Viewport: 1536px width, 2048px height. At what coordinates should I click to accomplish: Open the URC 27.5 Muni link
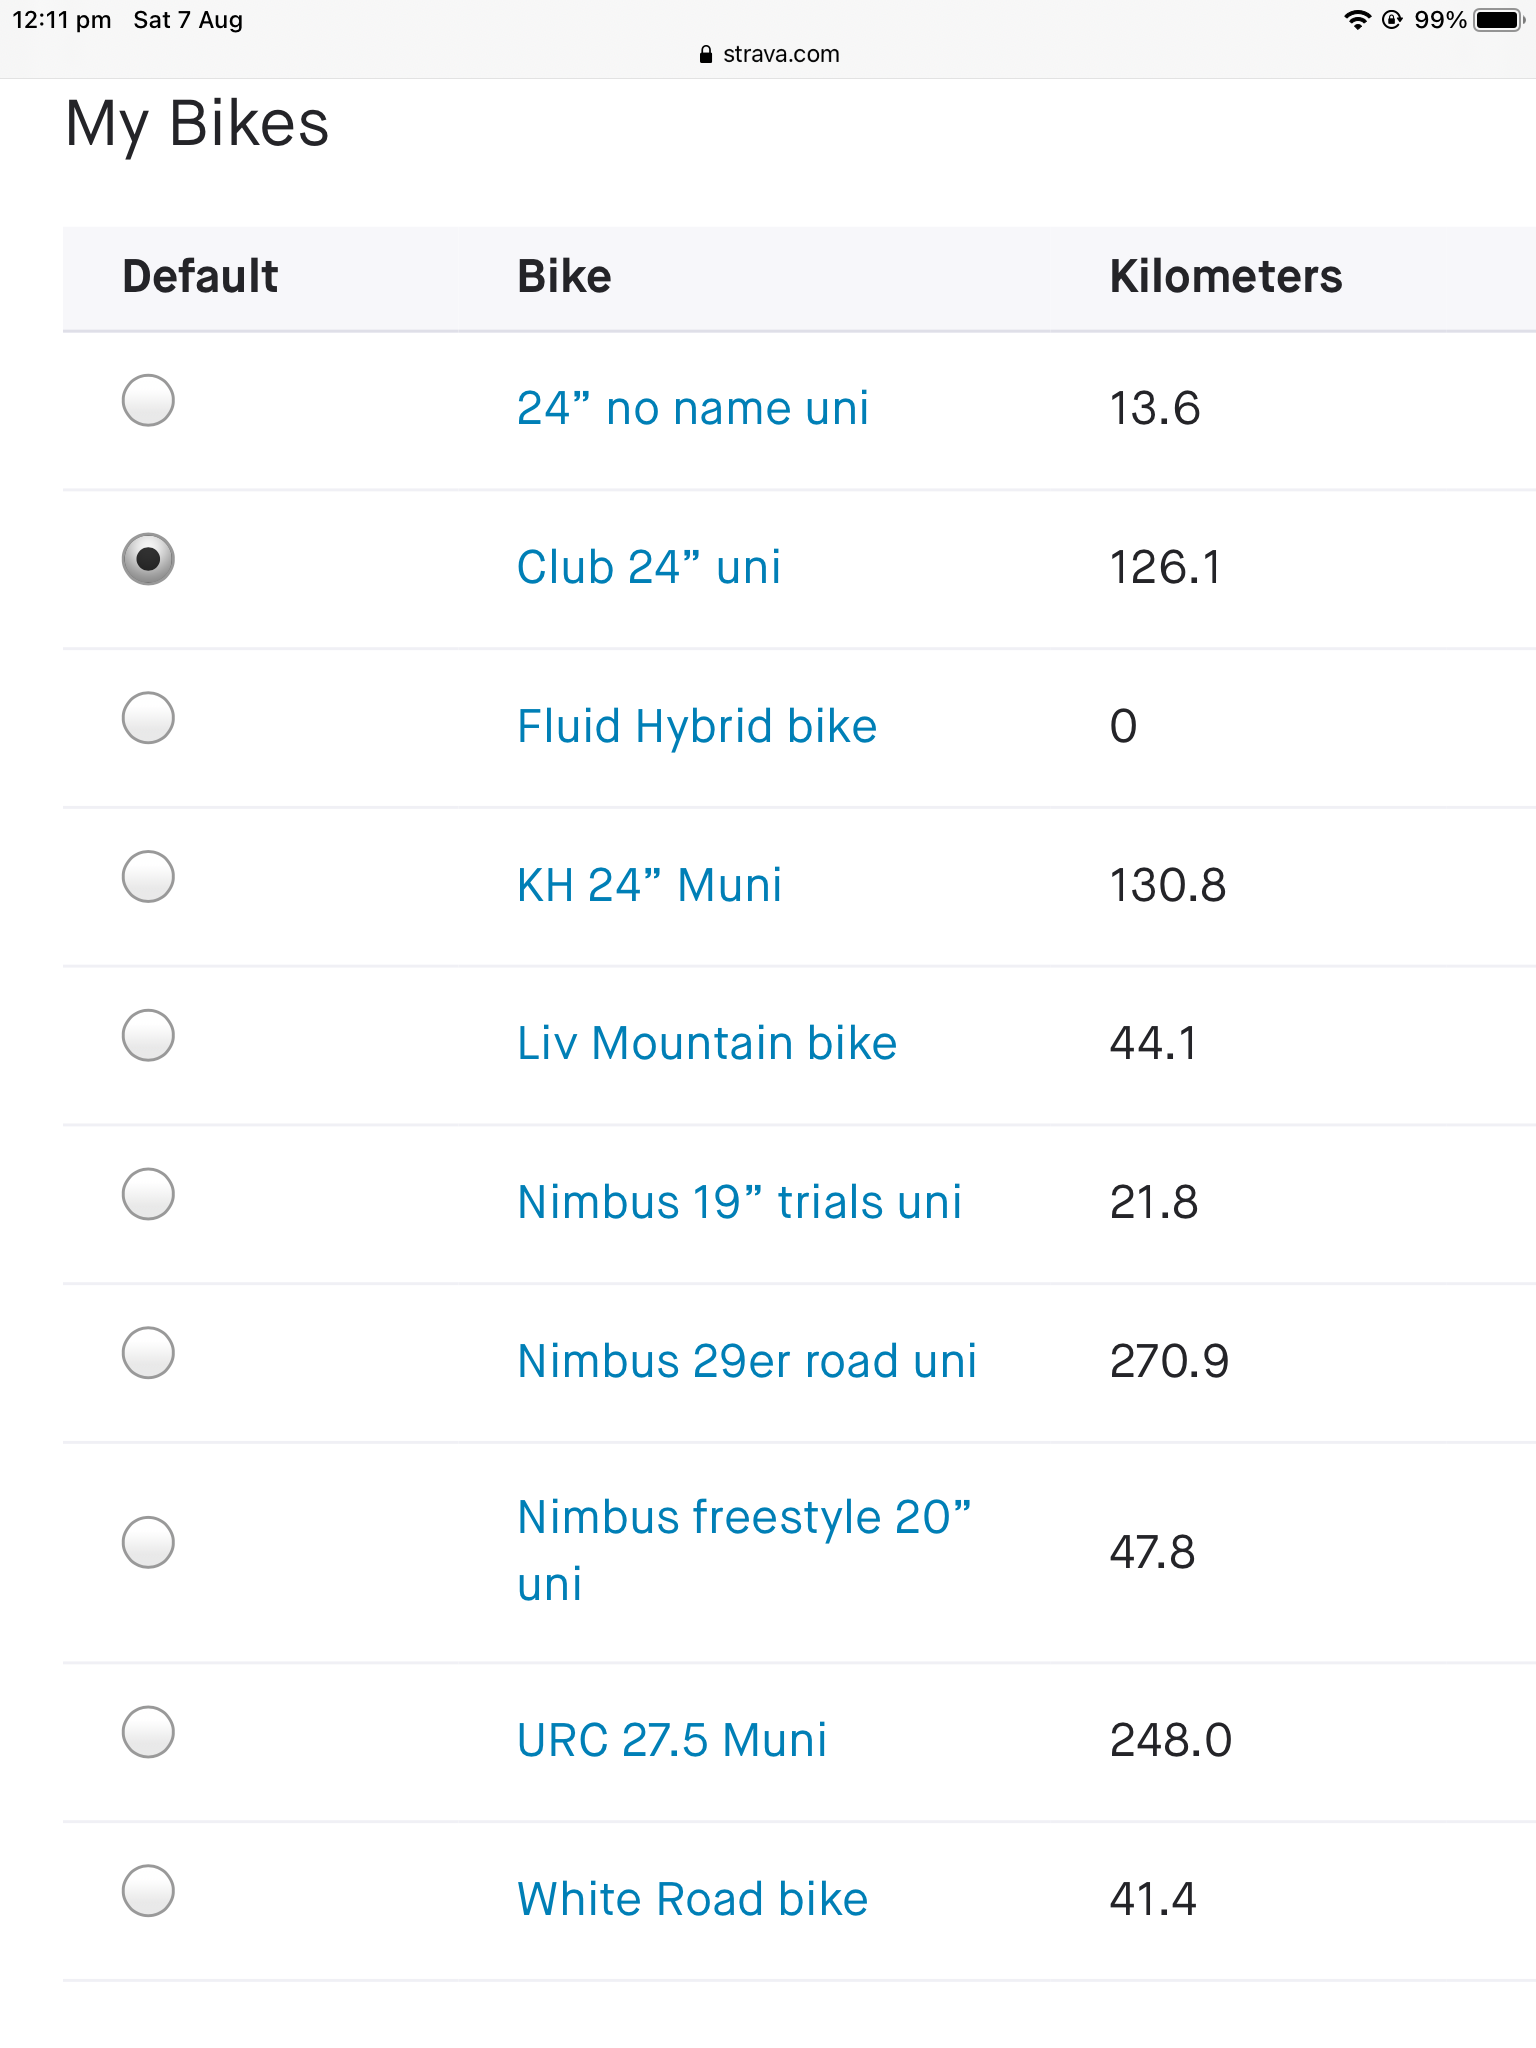[671, 1740]
